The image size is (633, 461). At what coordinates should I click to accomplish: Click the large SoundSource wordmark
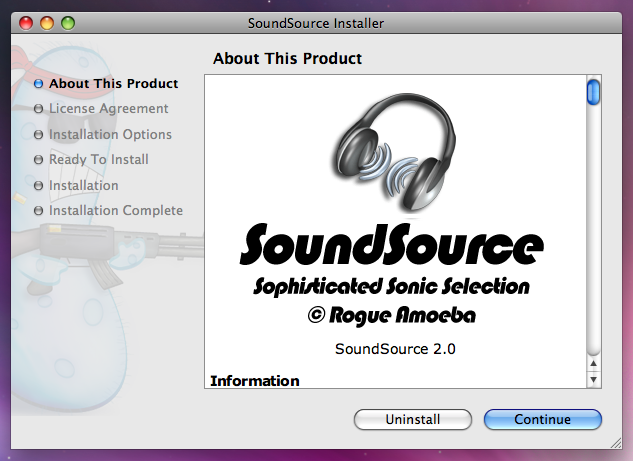coord(392,245)
